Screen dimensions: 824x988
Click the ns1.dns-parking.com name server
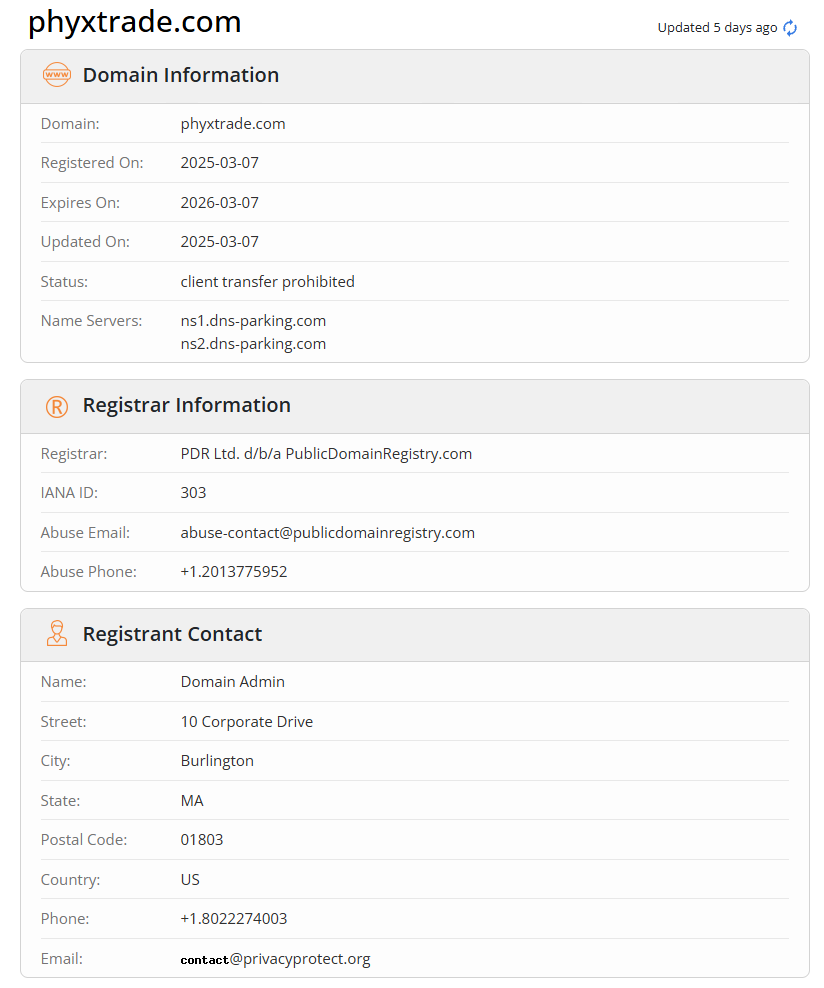point(253,321)
